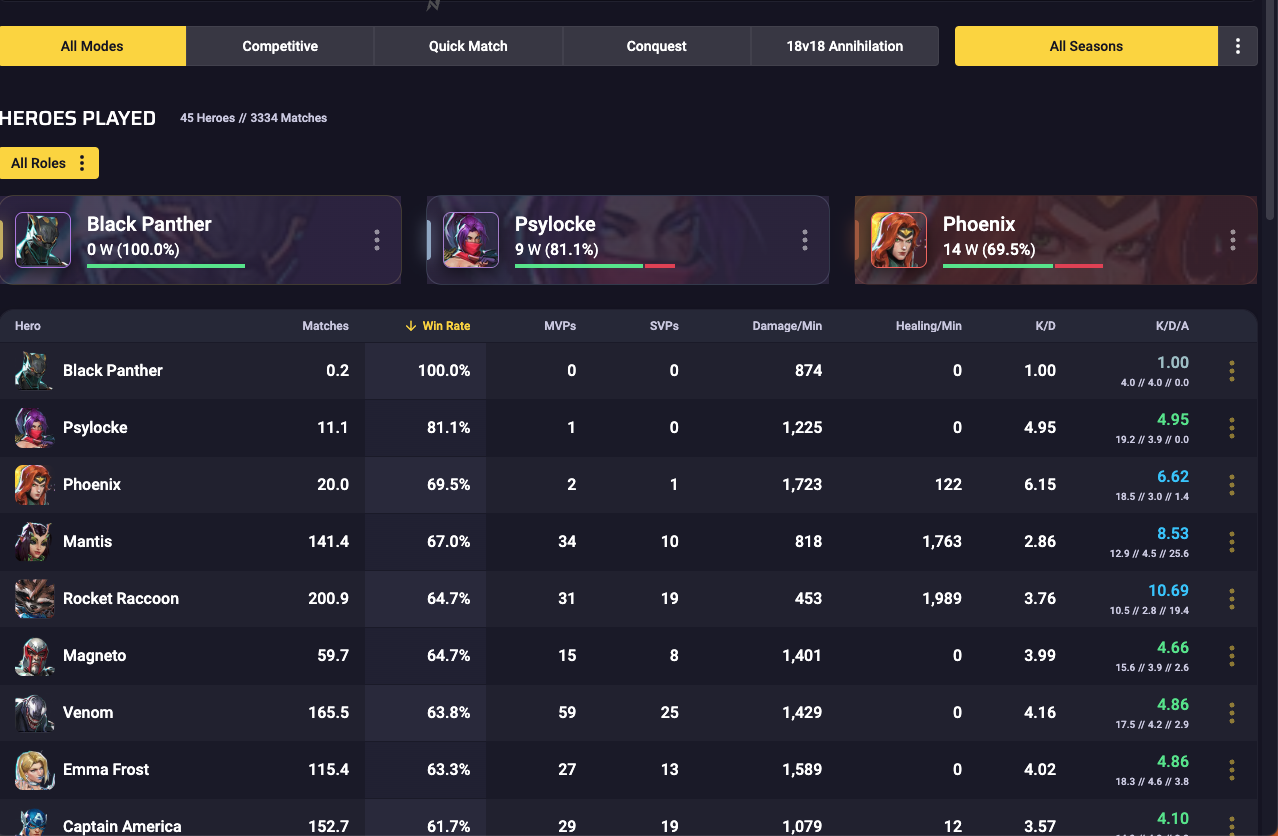Click the Venom hero name
The image size is (1278, 836).
88,713
